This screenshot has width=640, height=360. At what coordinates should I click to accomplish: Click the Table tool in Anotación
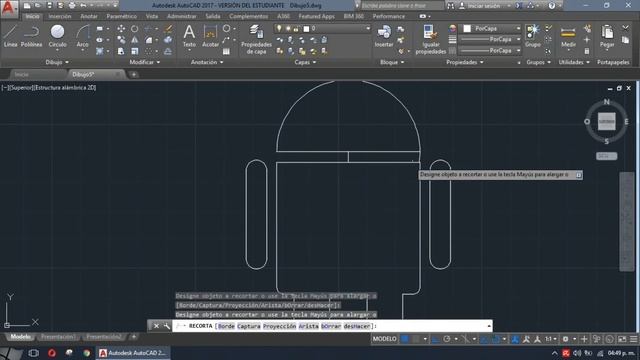coord(226,51)
